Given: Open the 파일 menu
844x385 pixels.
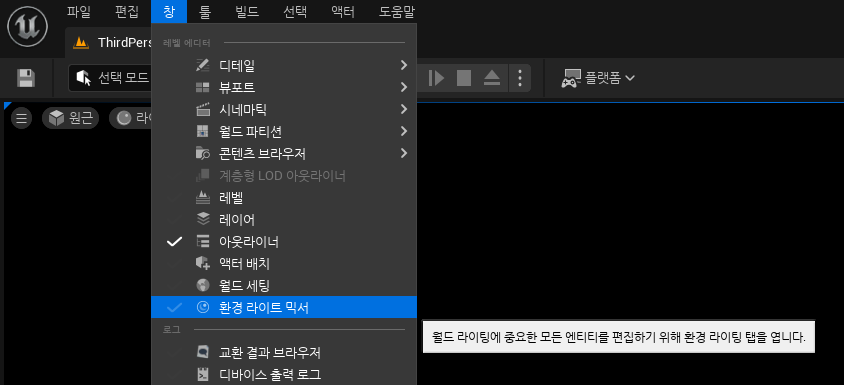Looking at the screenshot, I should click(x=79, y=11).
